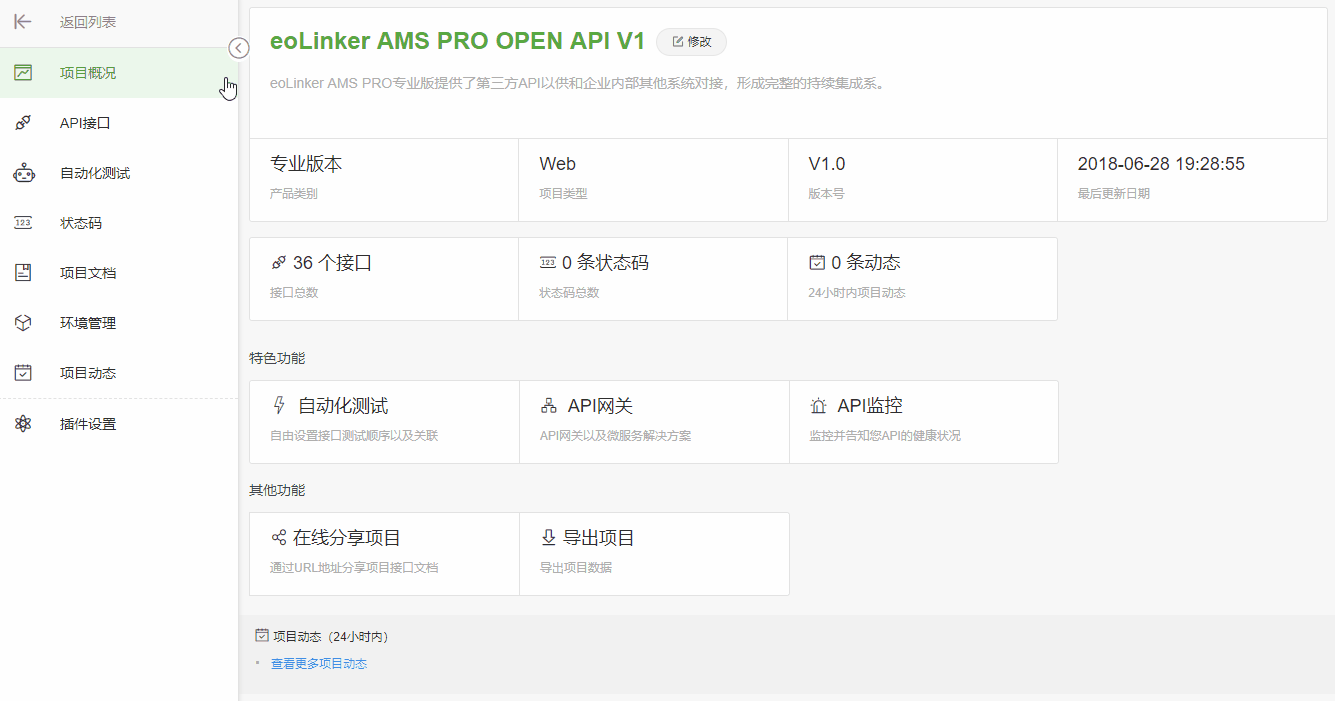
Task: Follow the 查看更多项目动态 link
Action: tap(319, 664)
